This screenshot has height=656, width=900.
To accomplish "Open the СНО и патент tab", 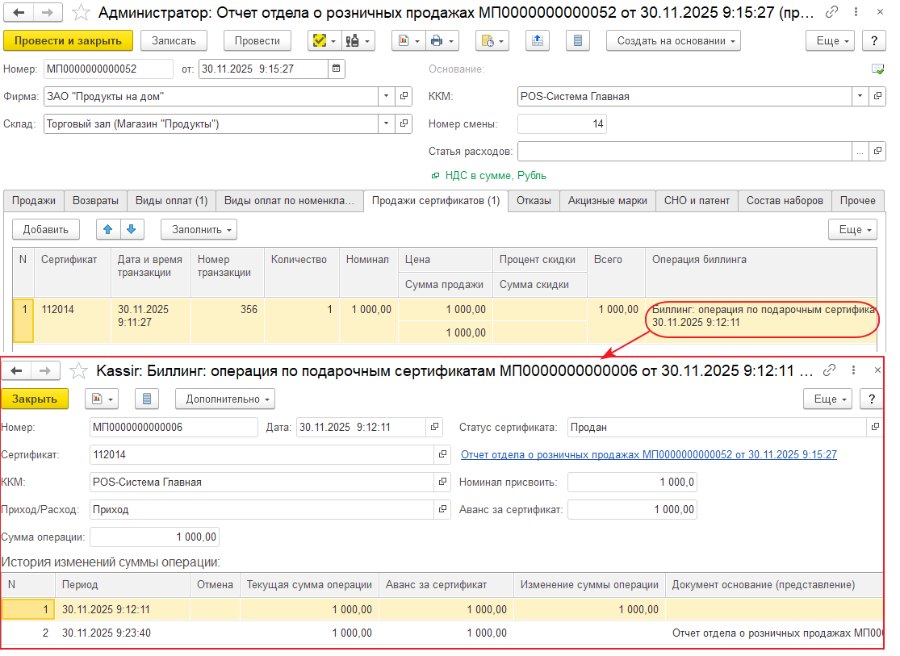I will pos(697,200).
